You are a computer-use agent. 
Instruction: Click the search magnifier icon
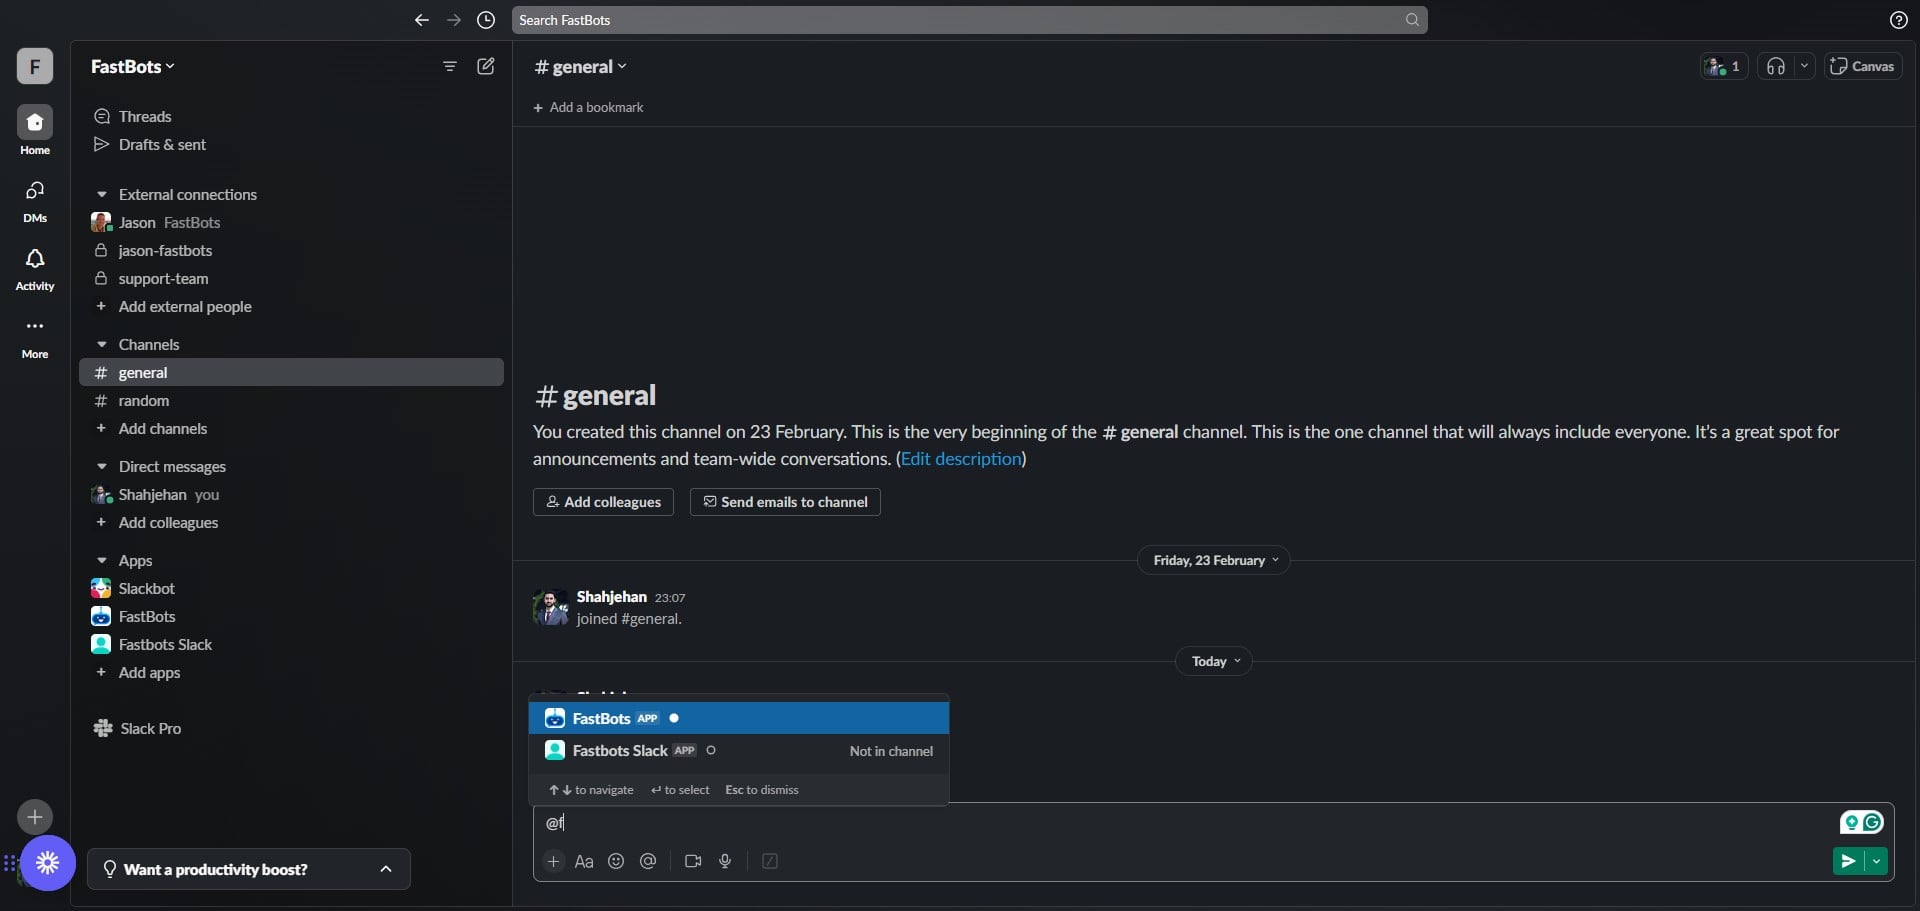(1412, 20)
